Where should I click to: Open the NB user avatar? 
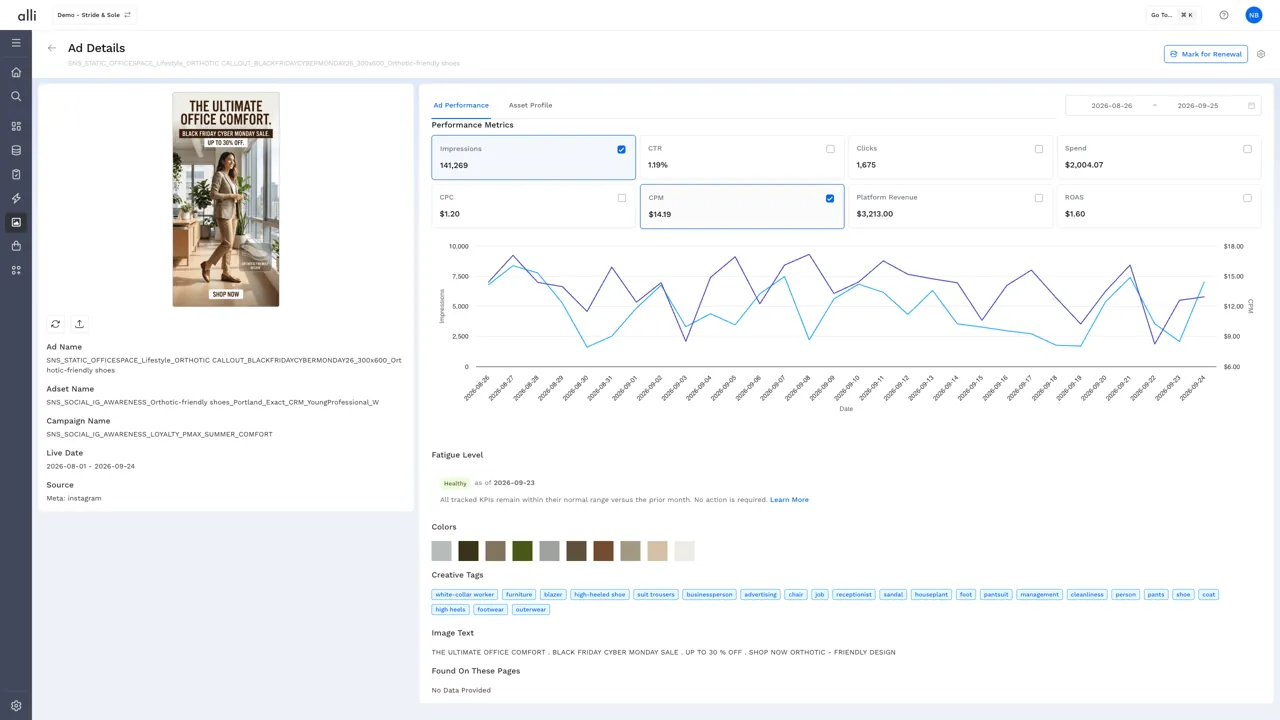pyautogui.click(x=1254, y=15)
